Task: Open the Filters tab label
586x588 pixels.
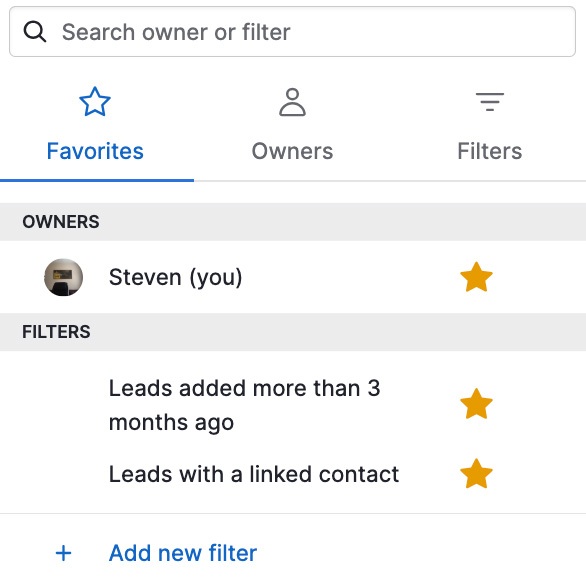Action: pos(490,151)
